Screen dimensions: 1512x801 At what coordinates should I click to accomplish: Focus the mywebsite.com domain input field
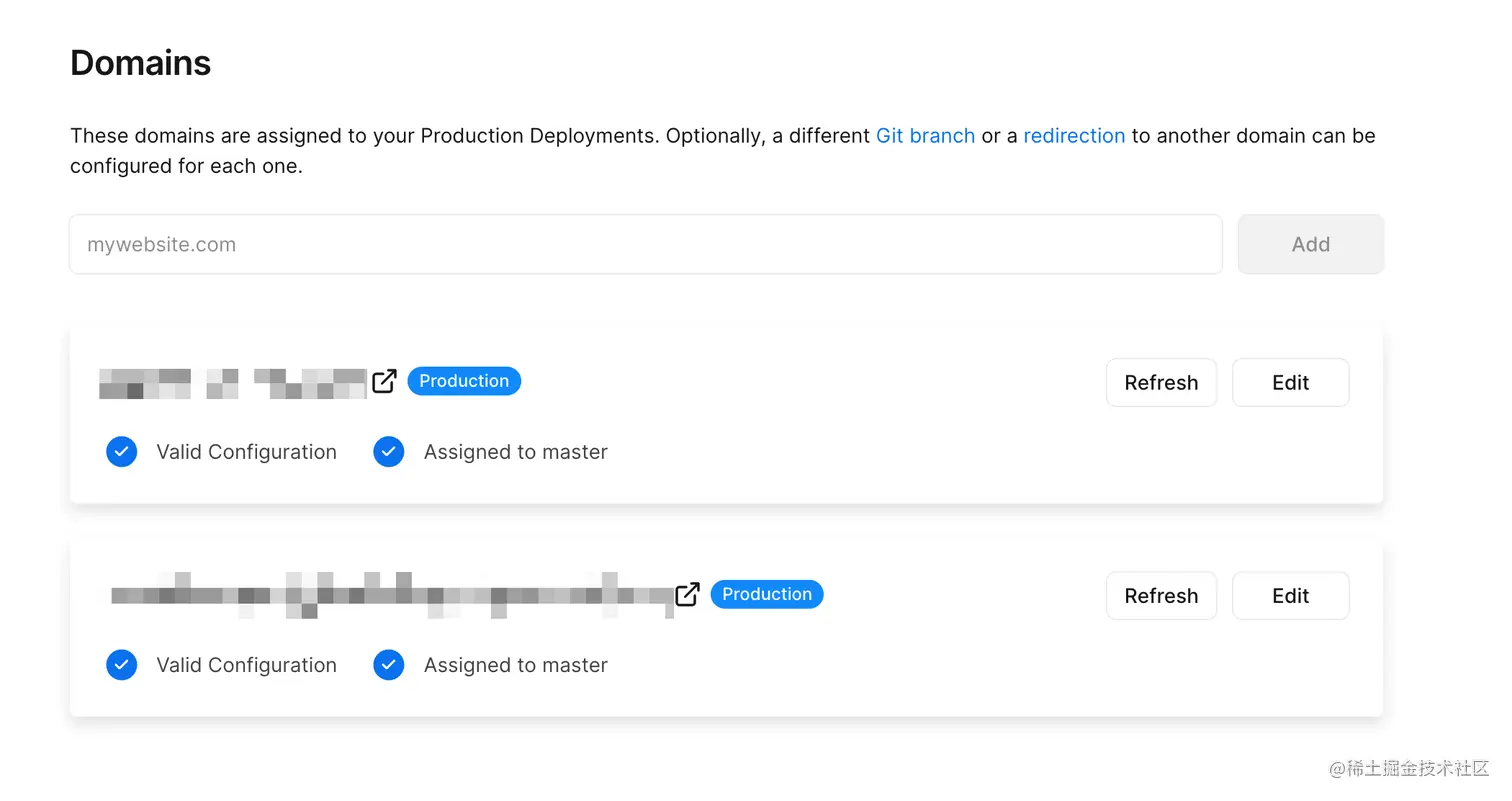click(645, 244)
